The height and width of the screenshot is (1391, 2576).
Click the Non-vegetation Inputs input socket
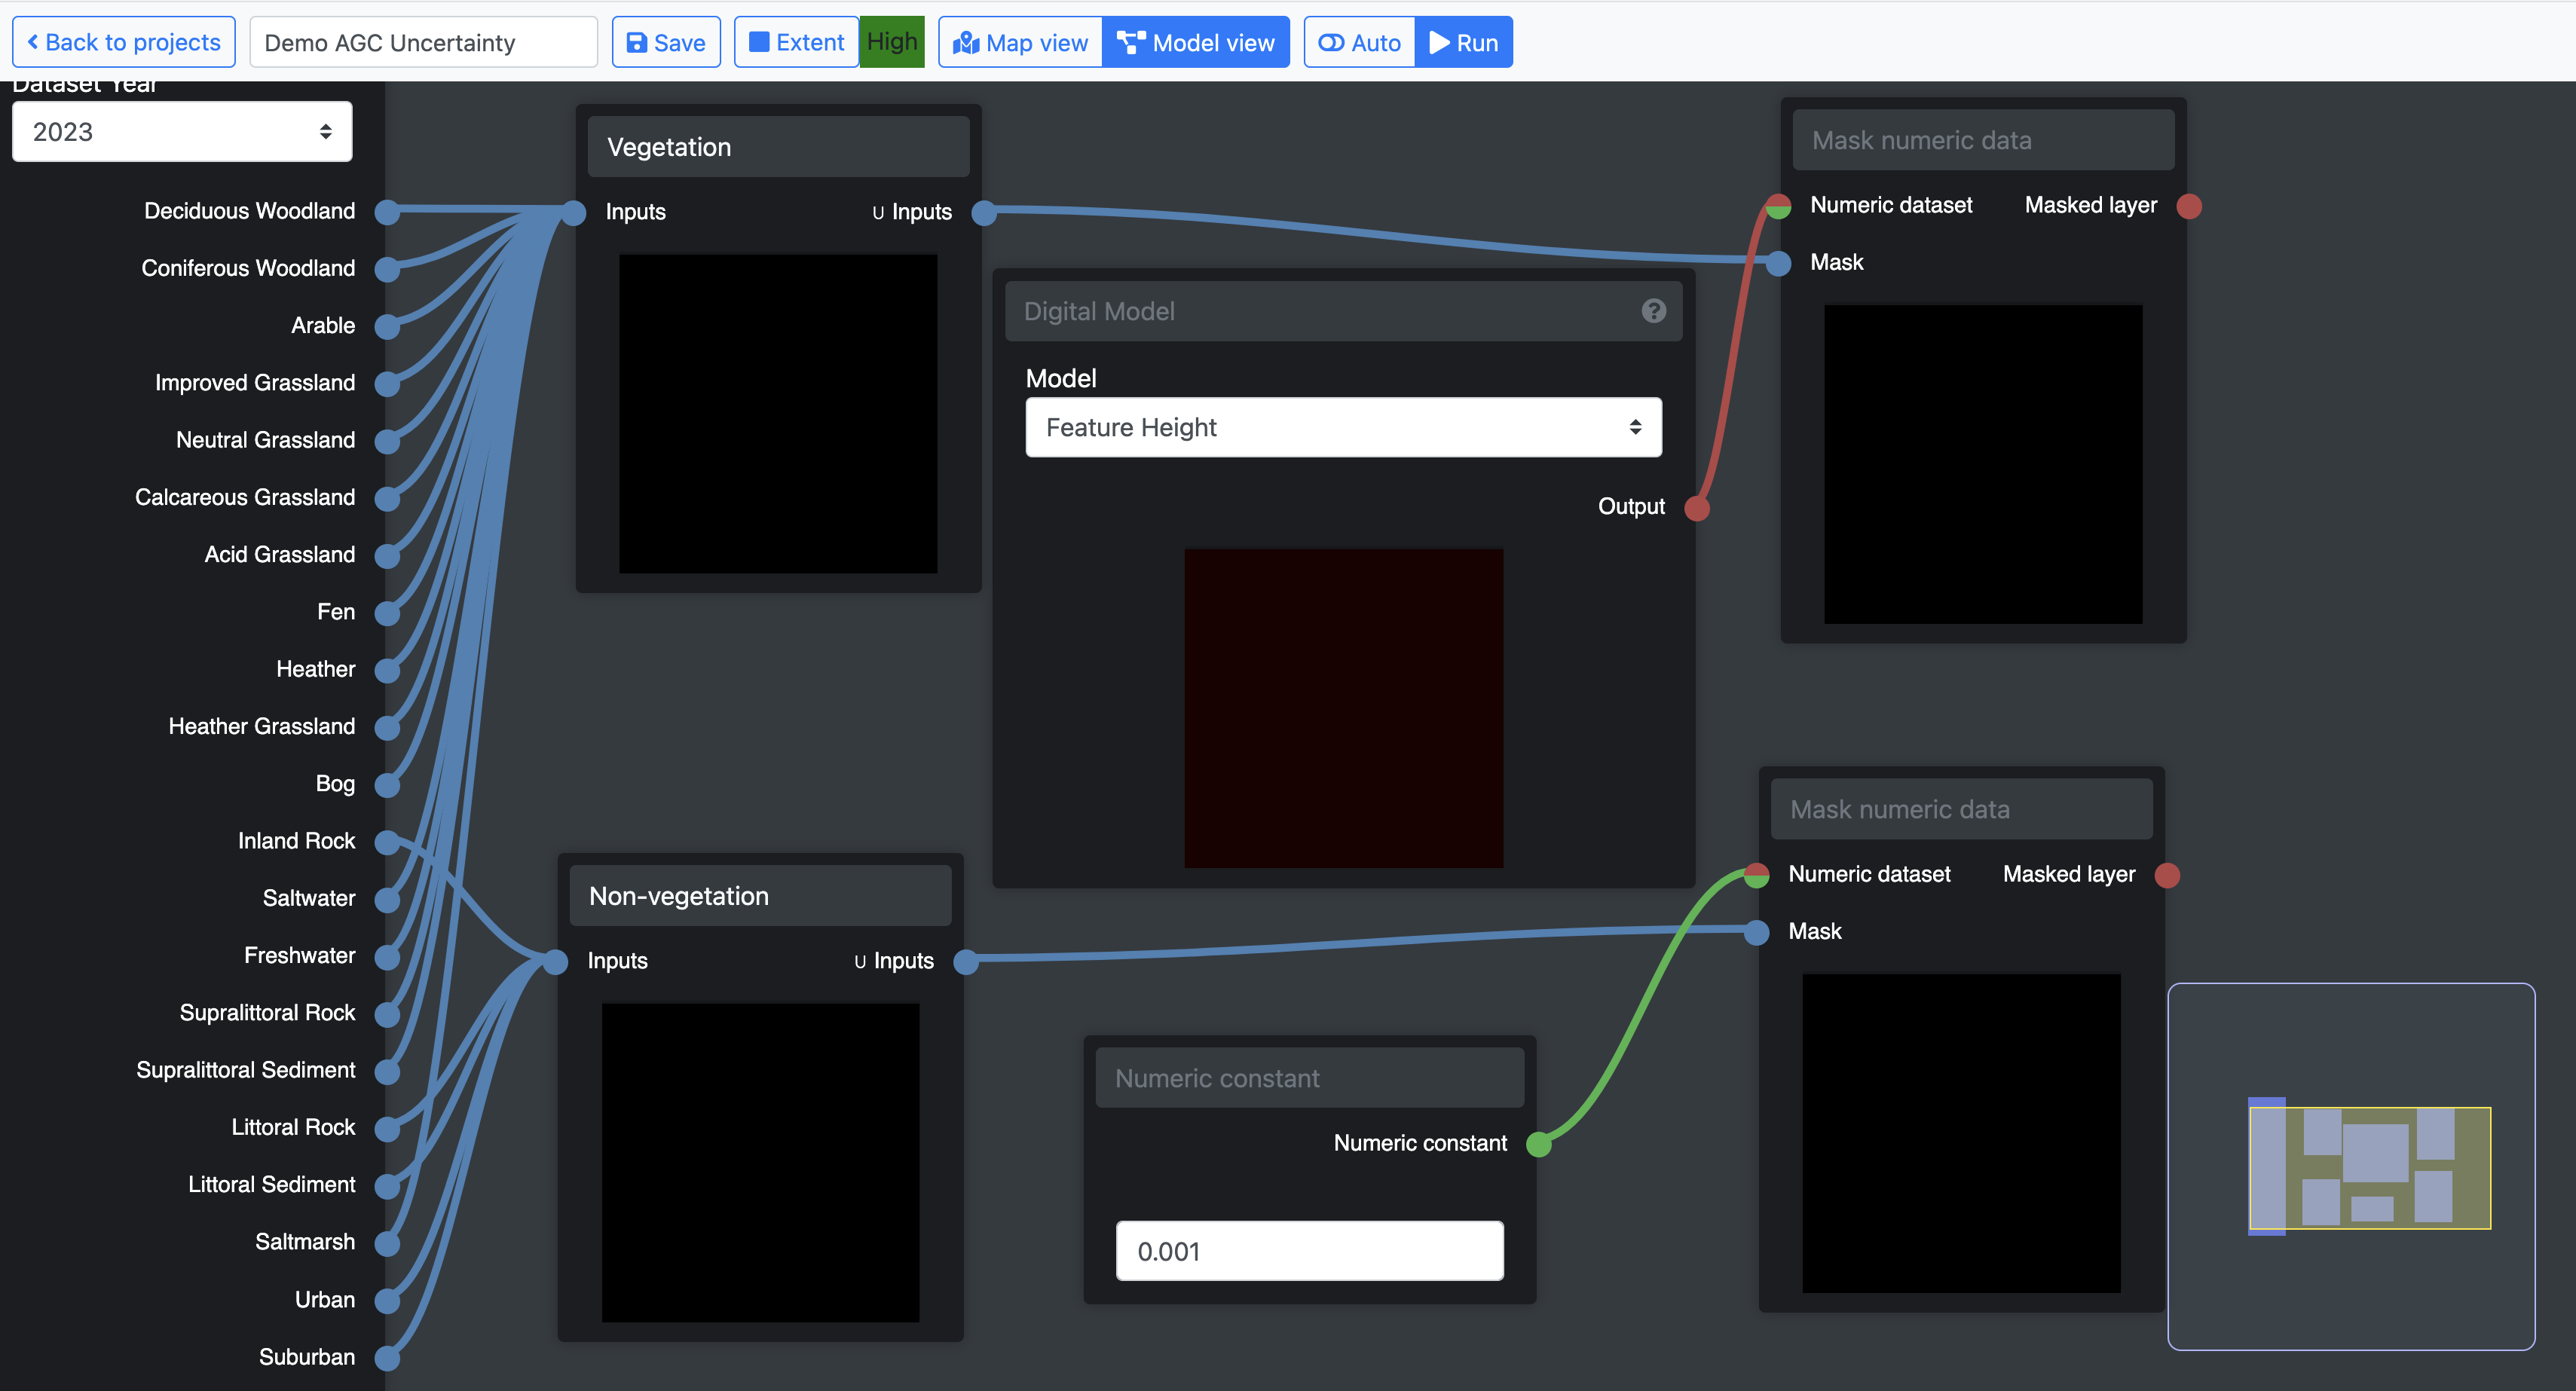[x=555, y=962]
